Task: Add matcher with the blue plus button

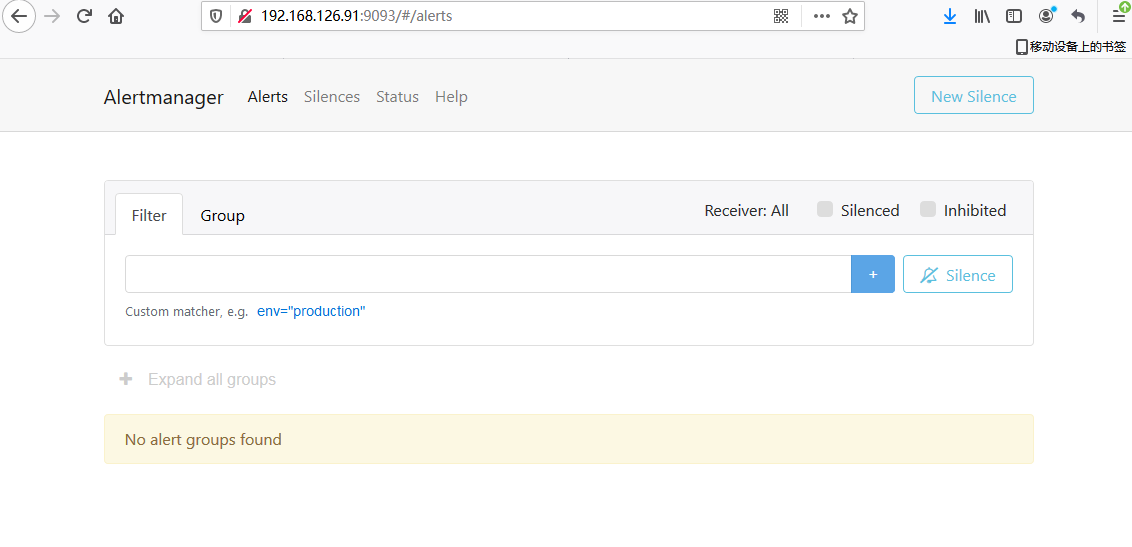Action: coord(873,274)
